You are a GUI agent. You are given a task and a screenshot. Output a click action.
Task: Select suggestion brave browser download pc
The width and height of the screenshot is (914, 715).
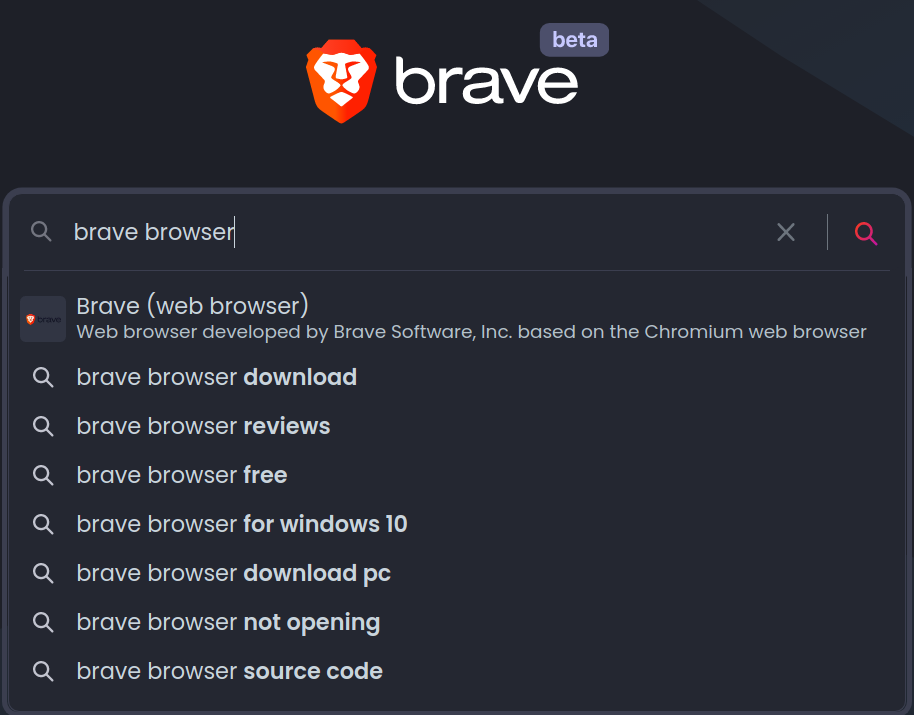456,573
